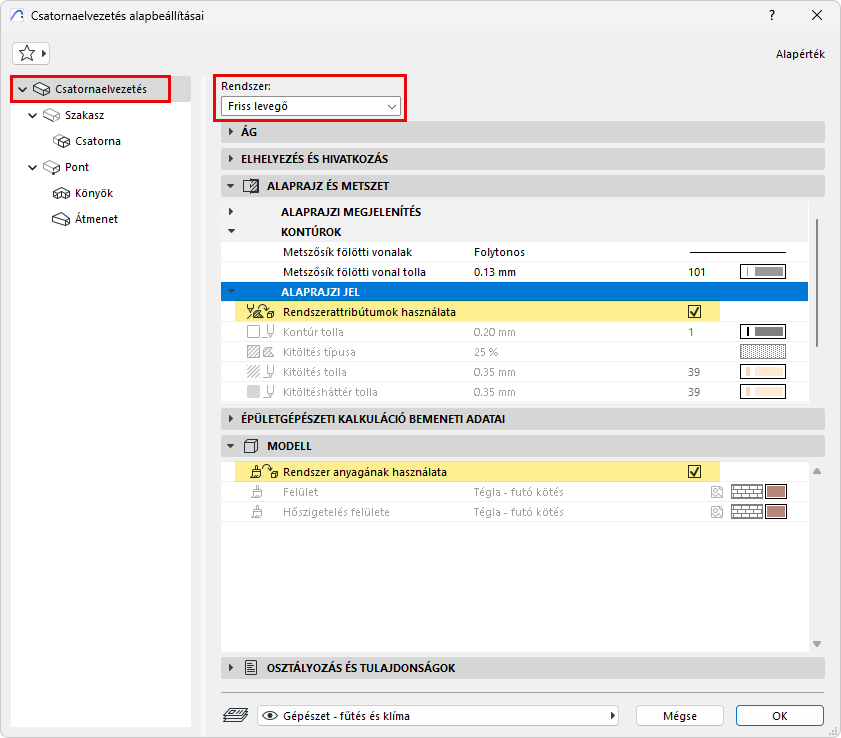Click the 0.13 mm pen weight value
Viewport: 841px width, 738px height.
click(x=495, y=272)
